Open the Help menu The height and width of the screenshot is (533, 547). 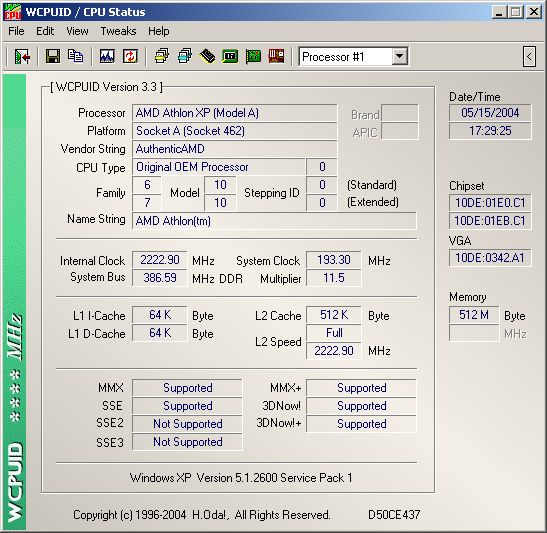[x=158, y=31]
